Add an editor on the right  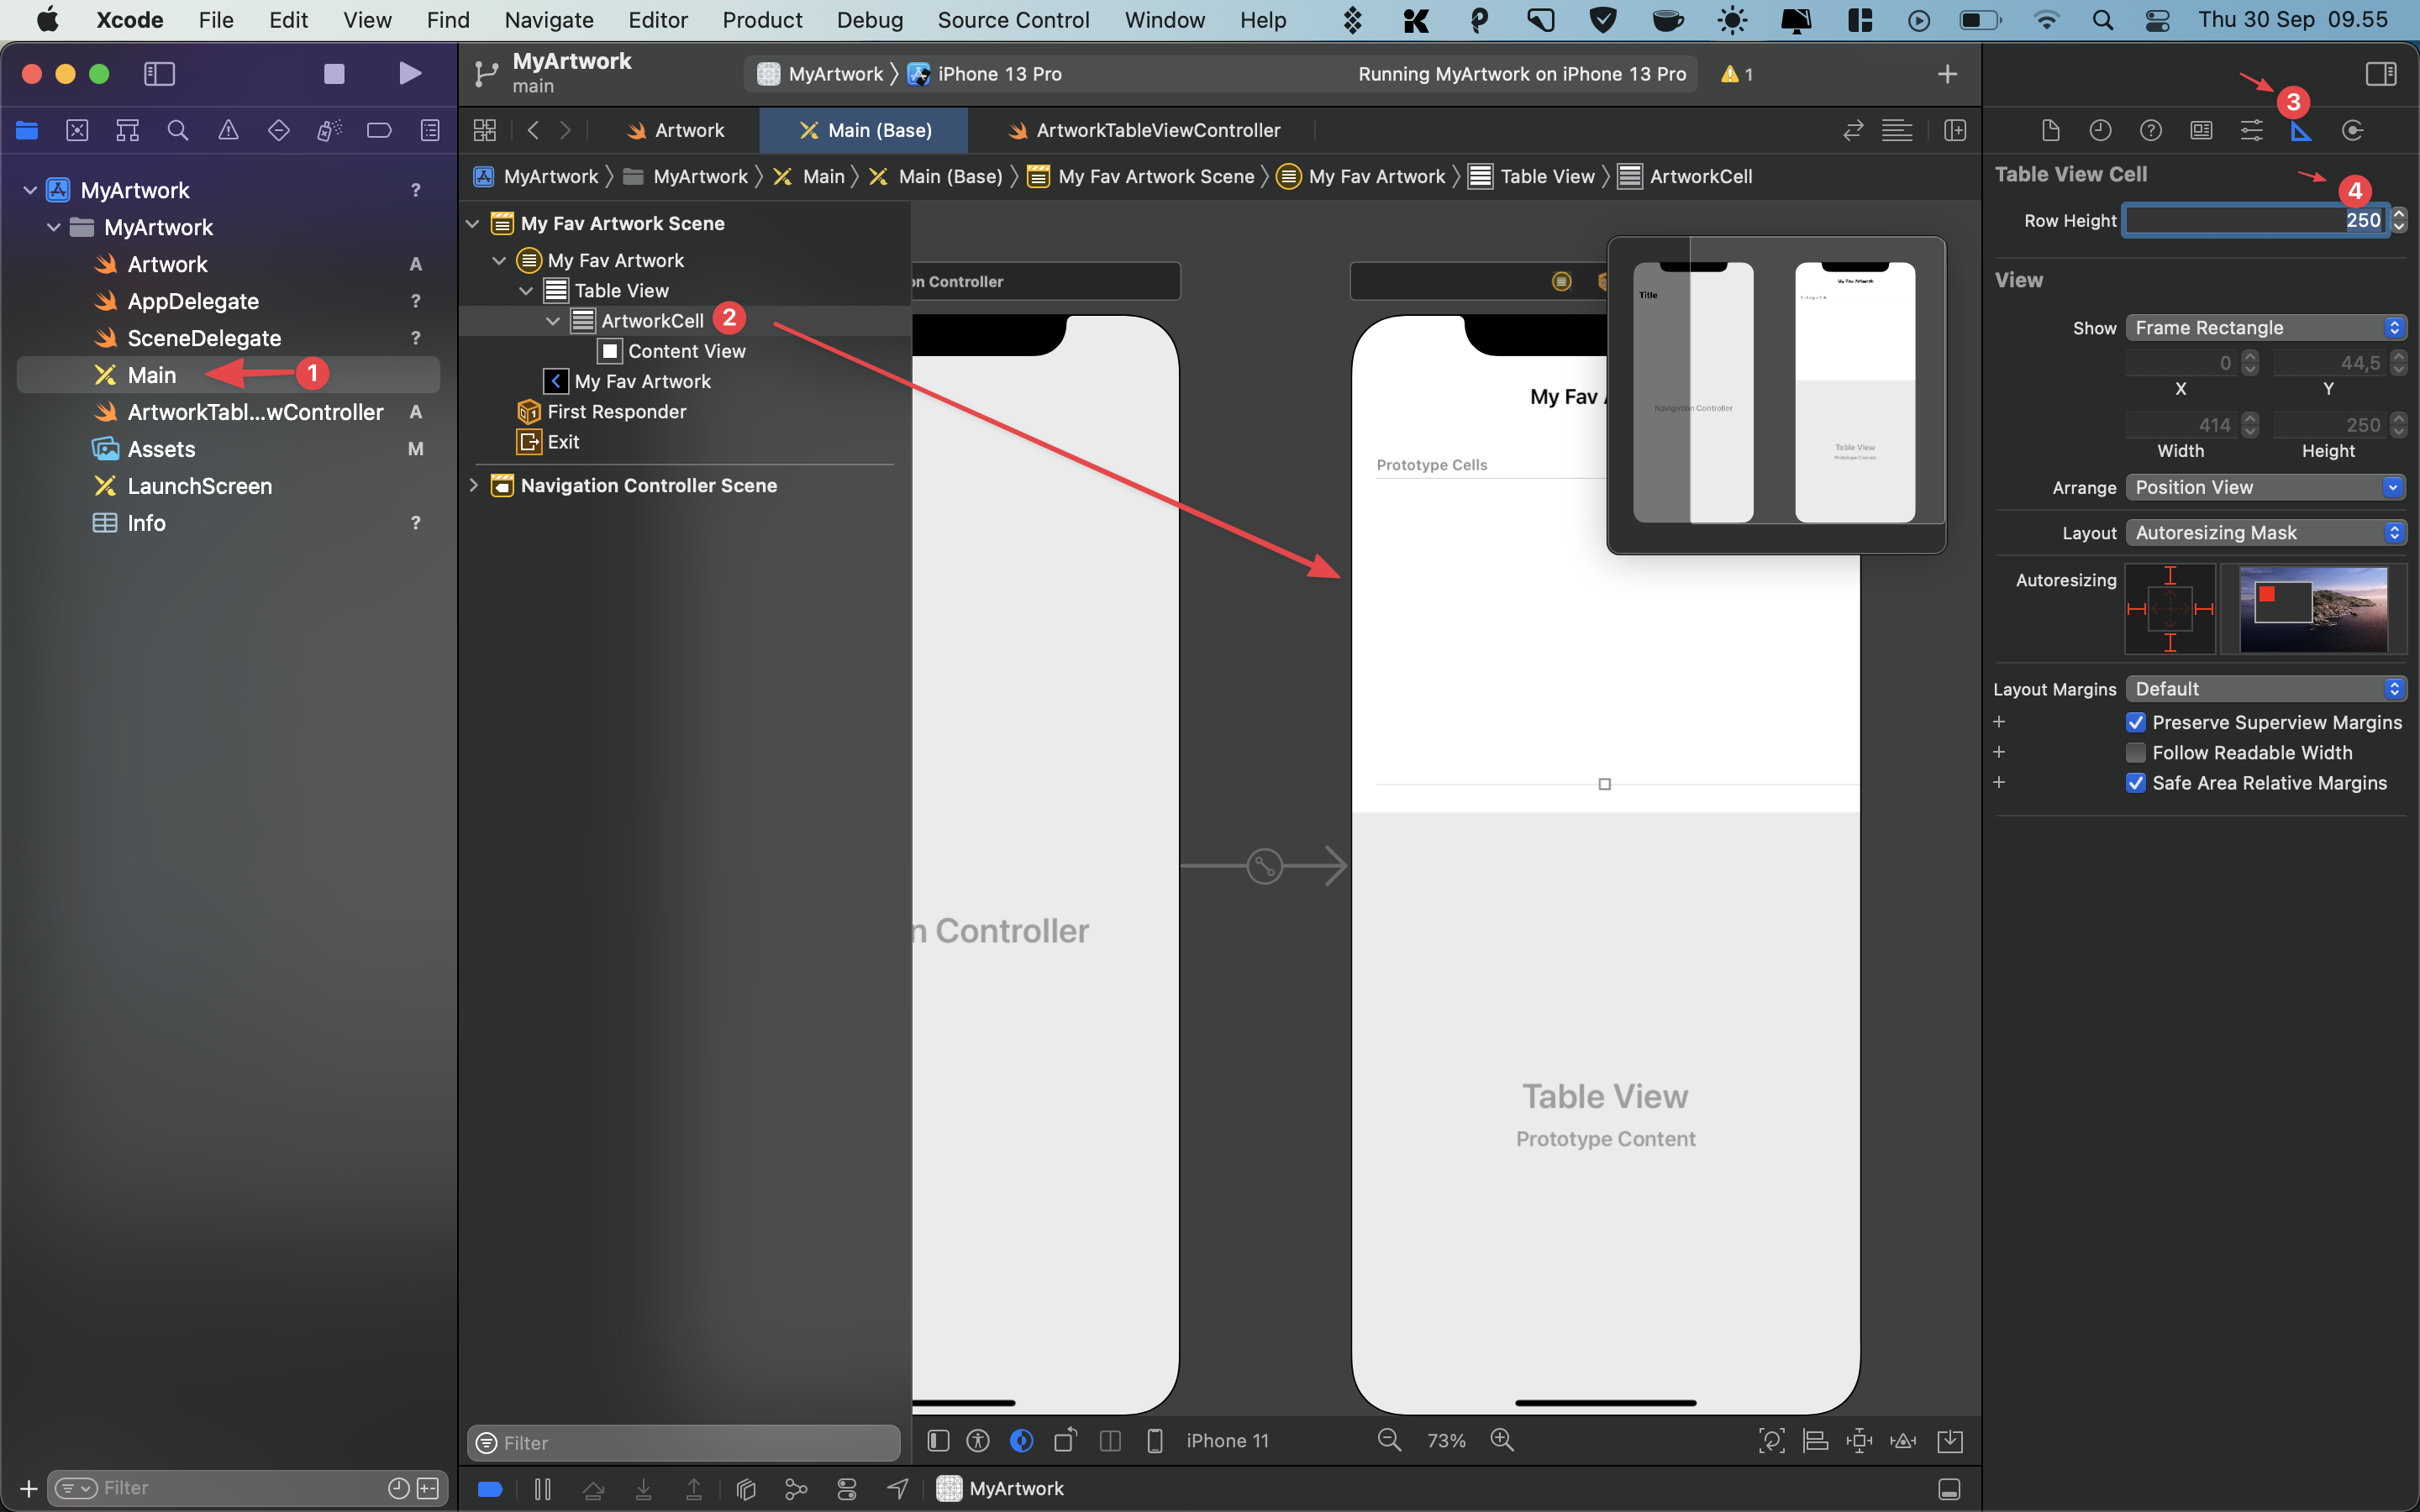[1955, 130]
